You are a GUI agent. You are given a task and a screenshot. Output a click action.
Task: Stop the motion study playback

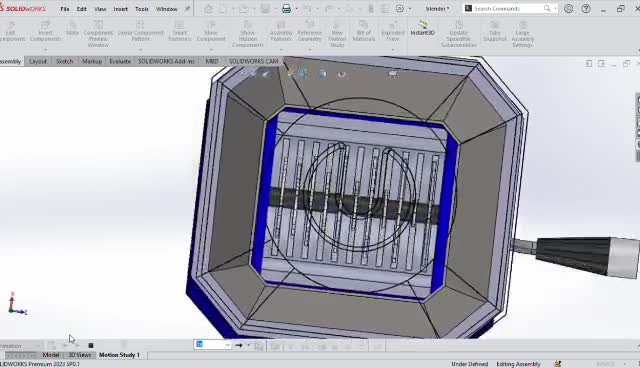pyautogui.click(x=91, y=346)
